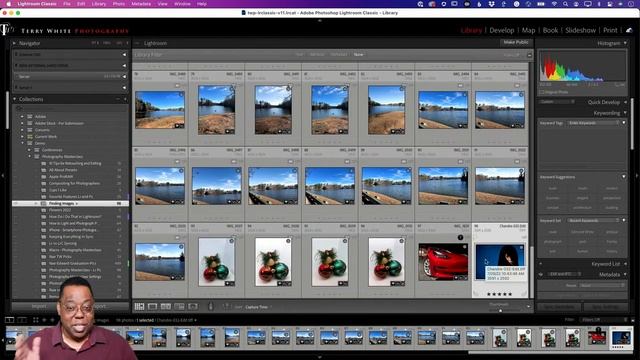The height and width of the screenshot is (360, 640).
Task: Click folder icon of Flowers 2022 collection
Action: [44, 210]
